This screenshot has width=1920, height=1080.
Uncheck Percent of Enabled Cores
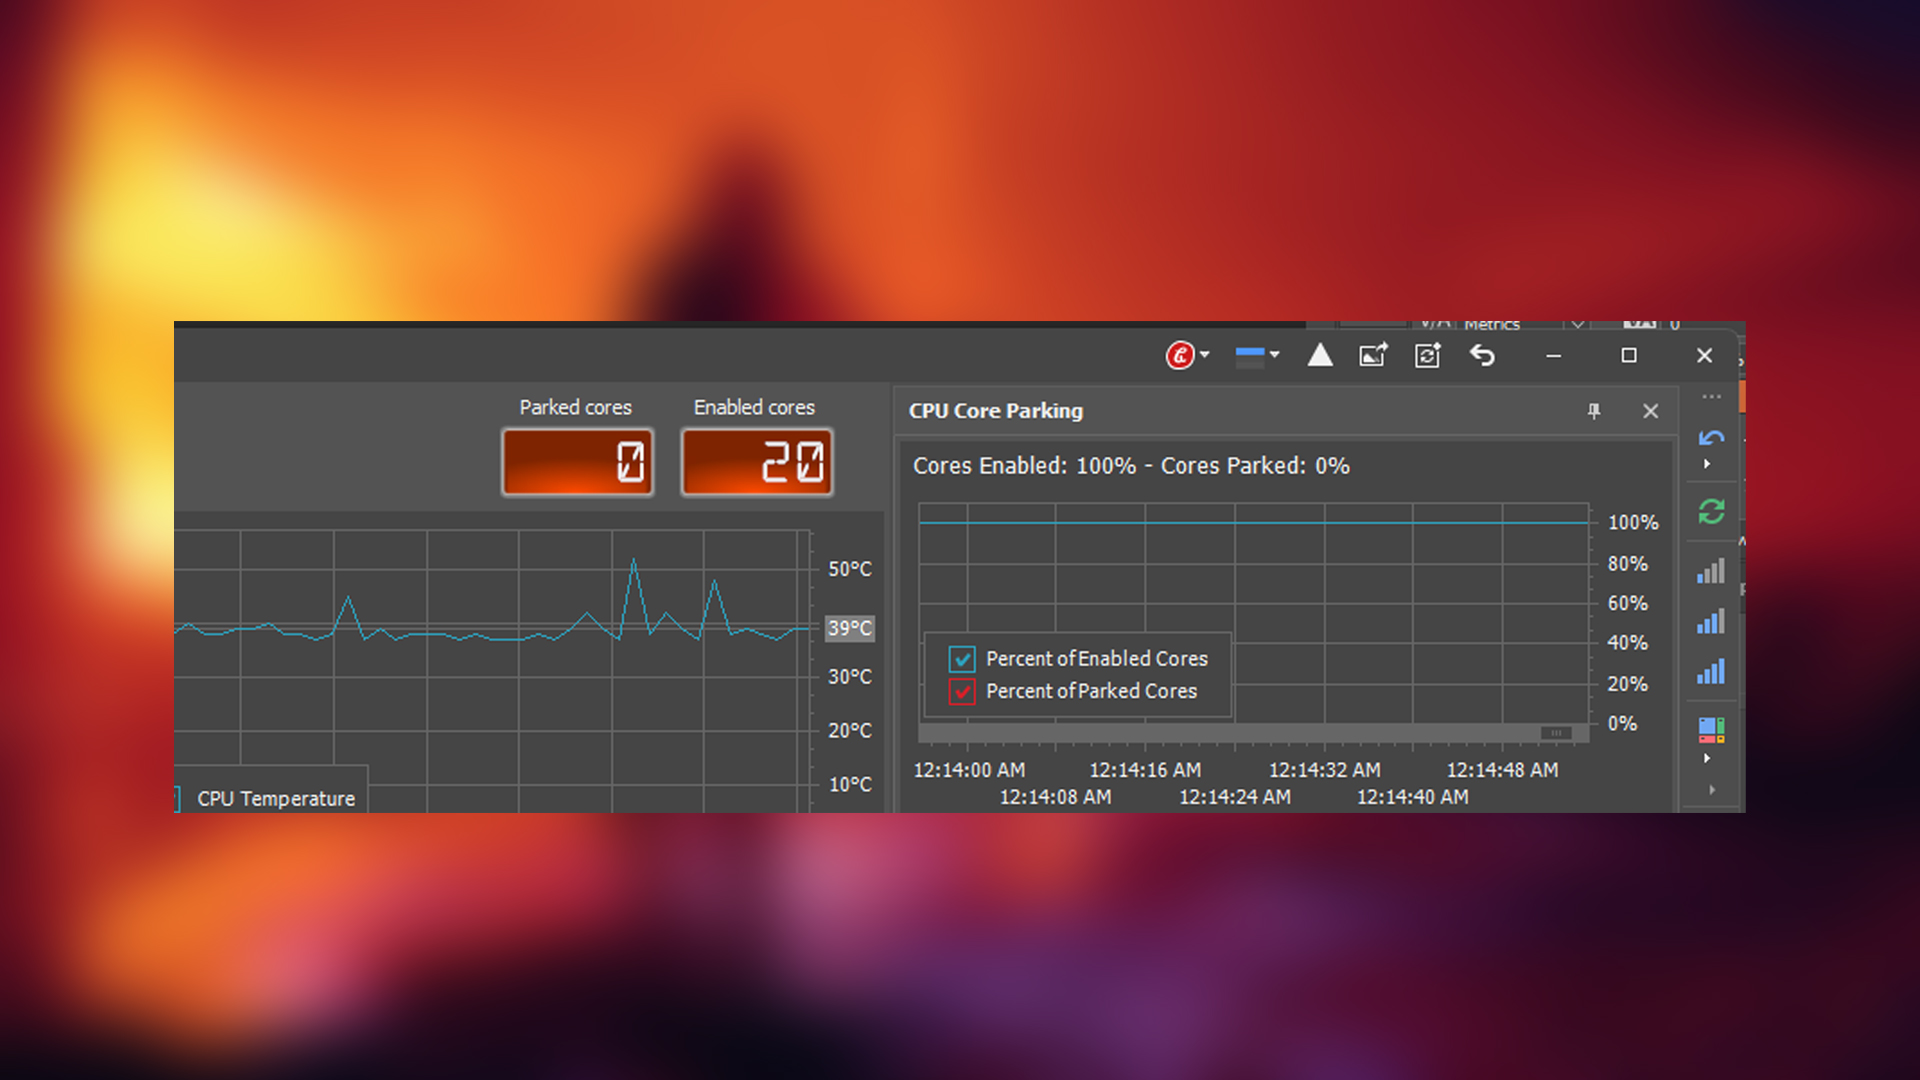962,659
